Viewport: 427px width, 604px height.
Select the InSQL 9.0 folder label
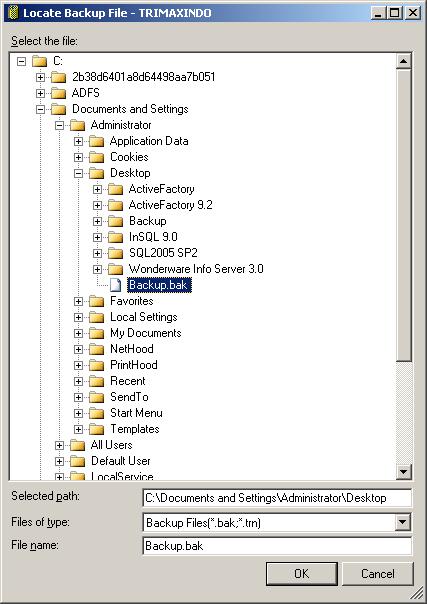[153, 237]
